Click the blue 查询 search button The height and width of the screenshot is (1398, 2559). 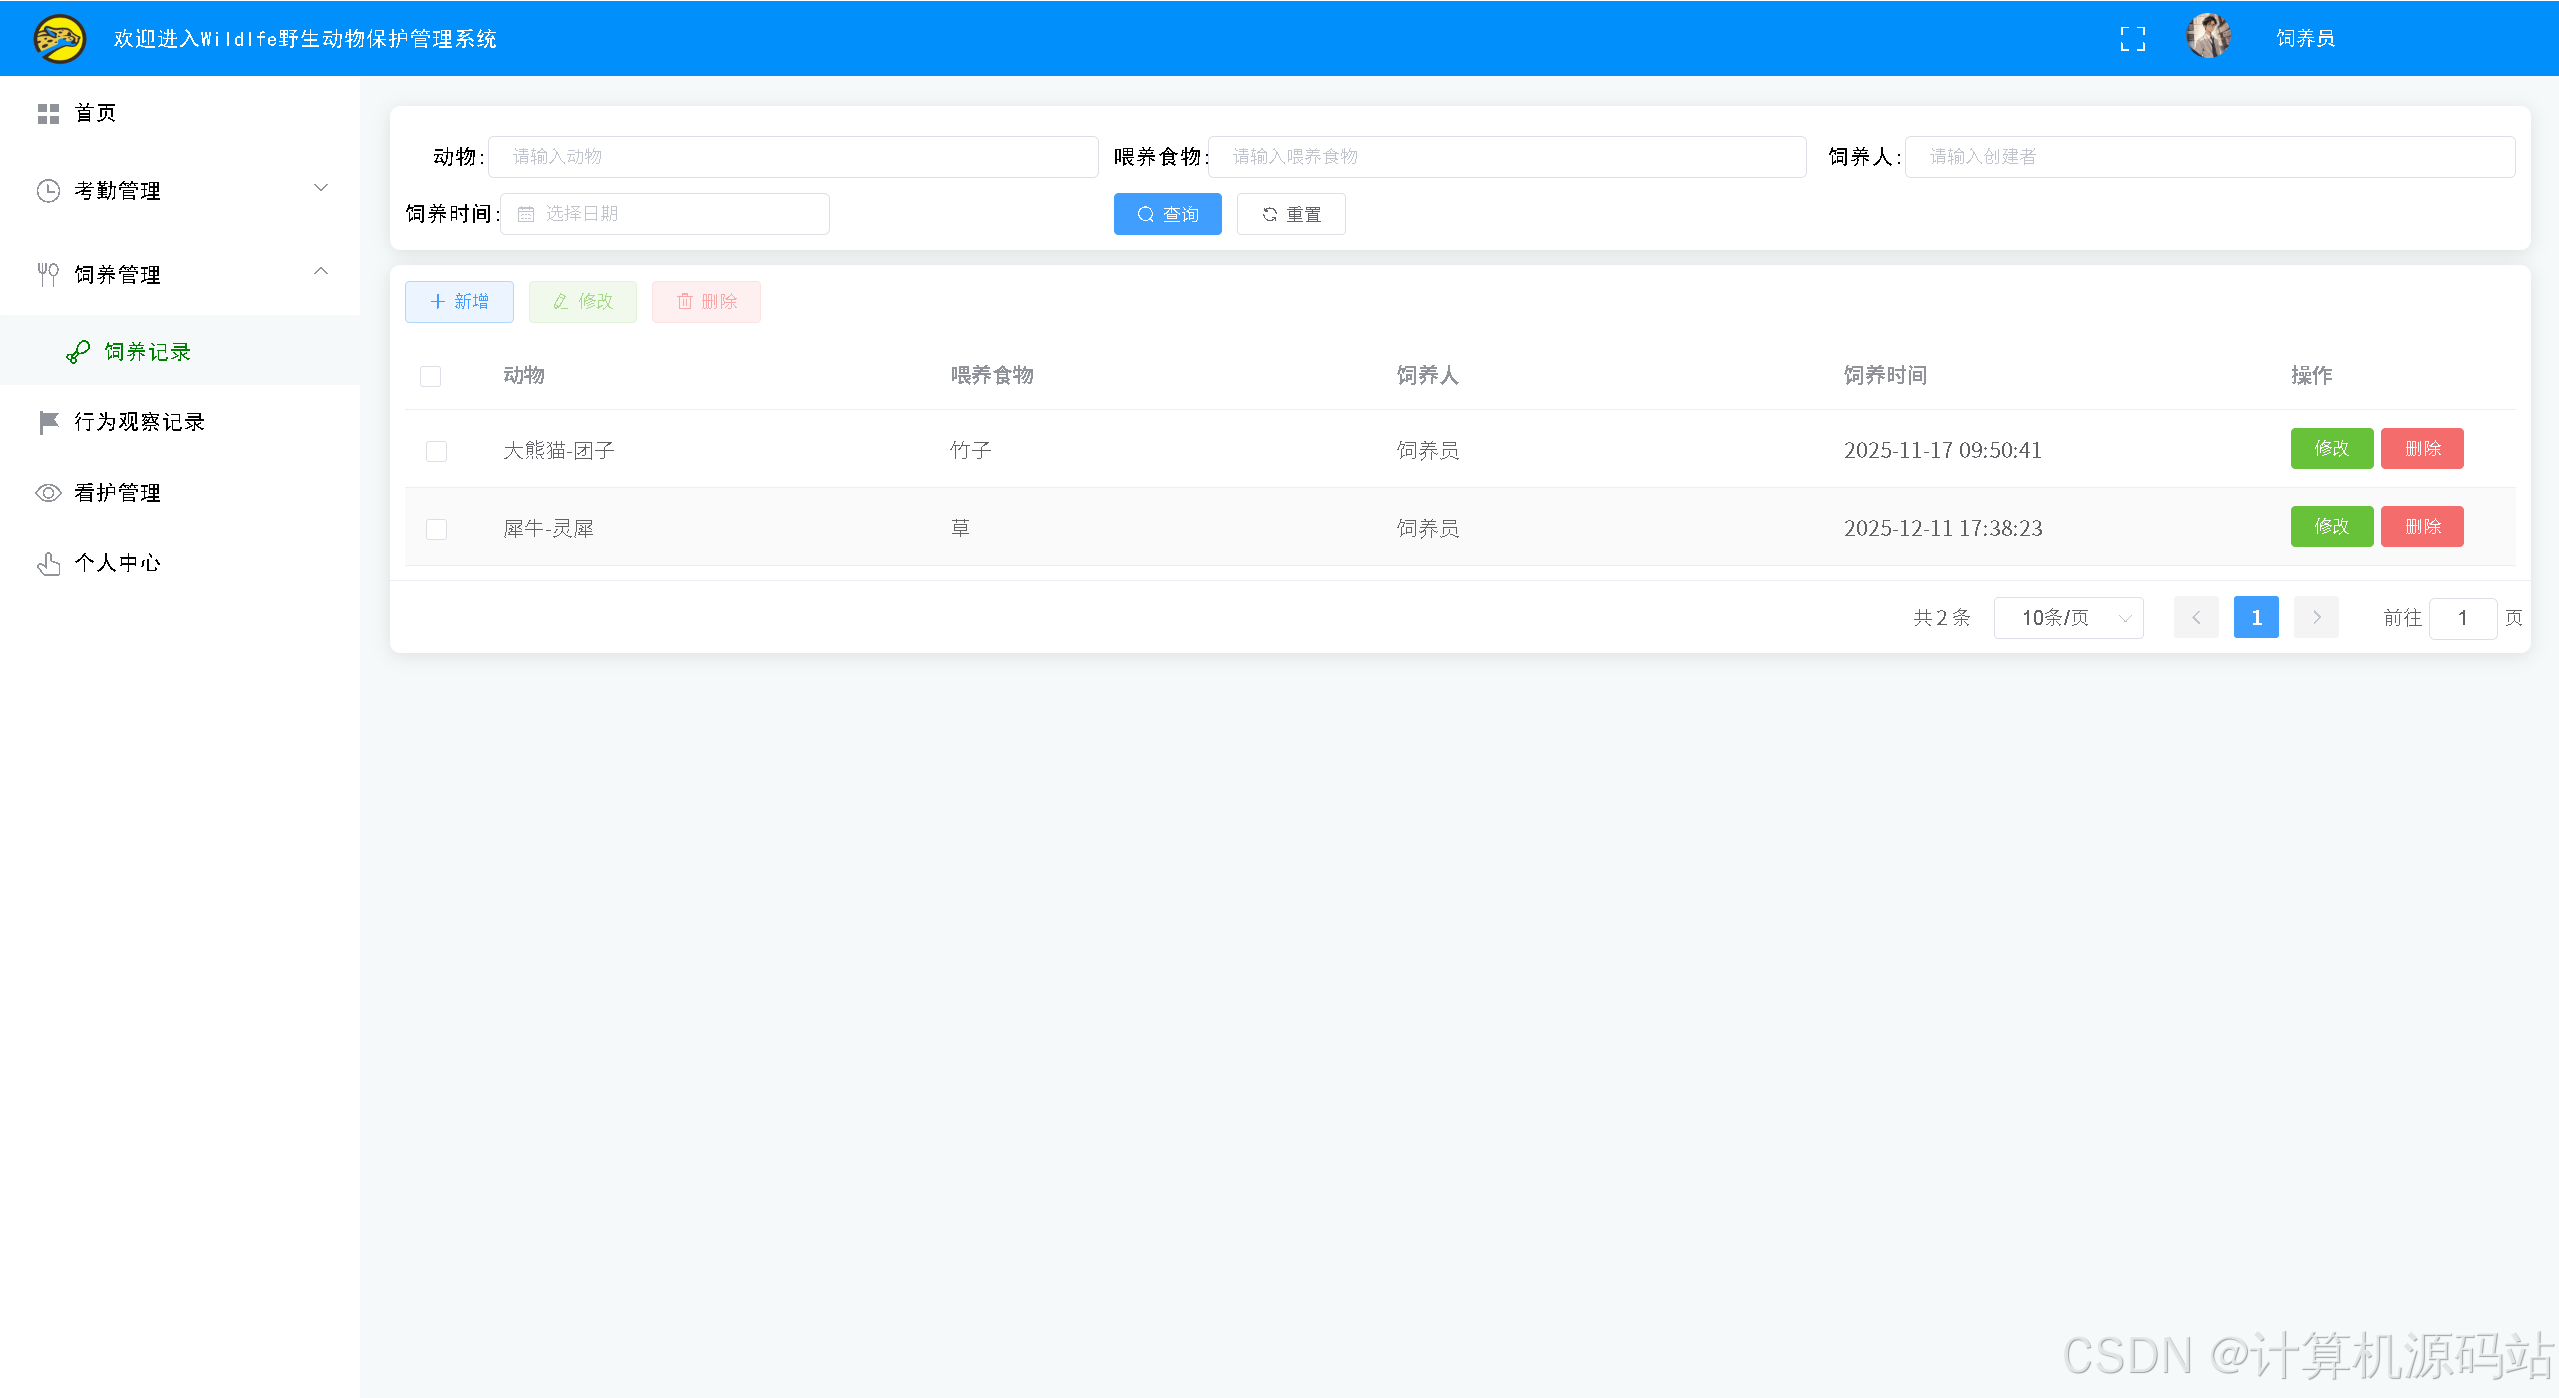click(1168, 214)
